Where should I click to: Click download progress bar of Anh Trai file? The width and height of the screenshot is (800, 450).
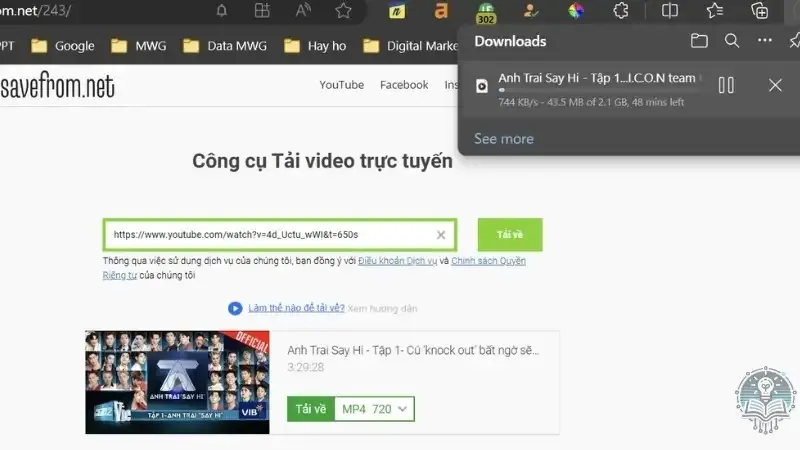[599, 90]
